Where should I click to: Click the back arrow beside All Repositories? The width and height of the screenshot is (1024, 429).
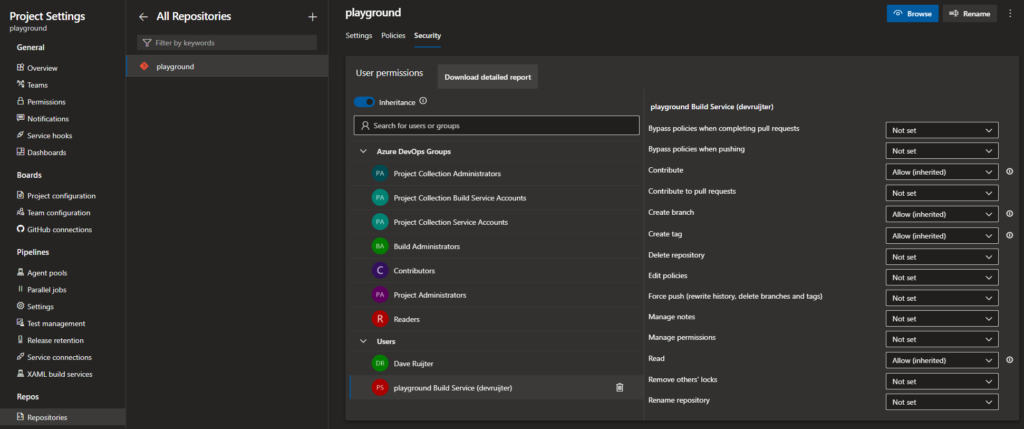pos(144,17)
